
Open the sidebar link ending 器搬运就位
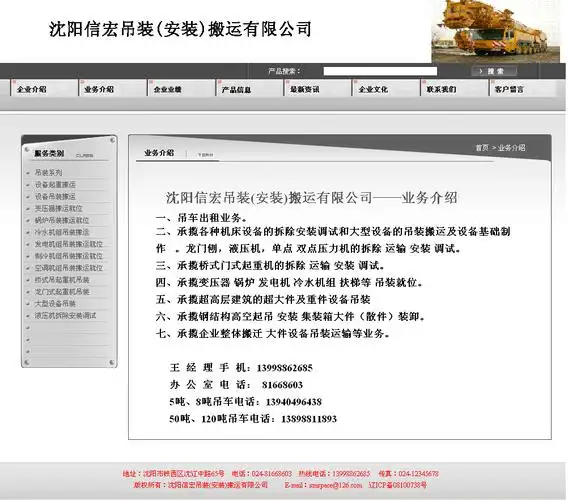59,208
